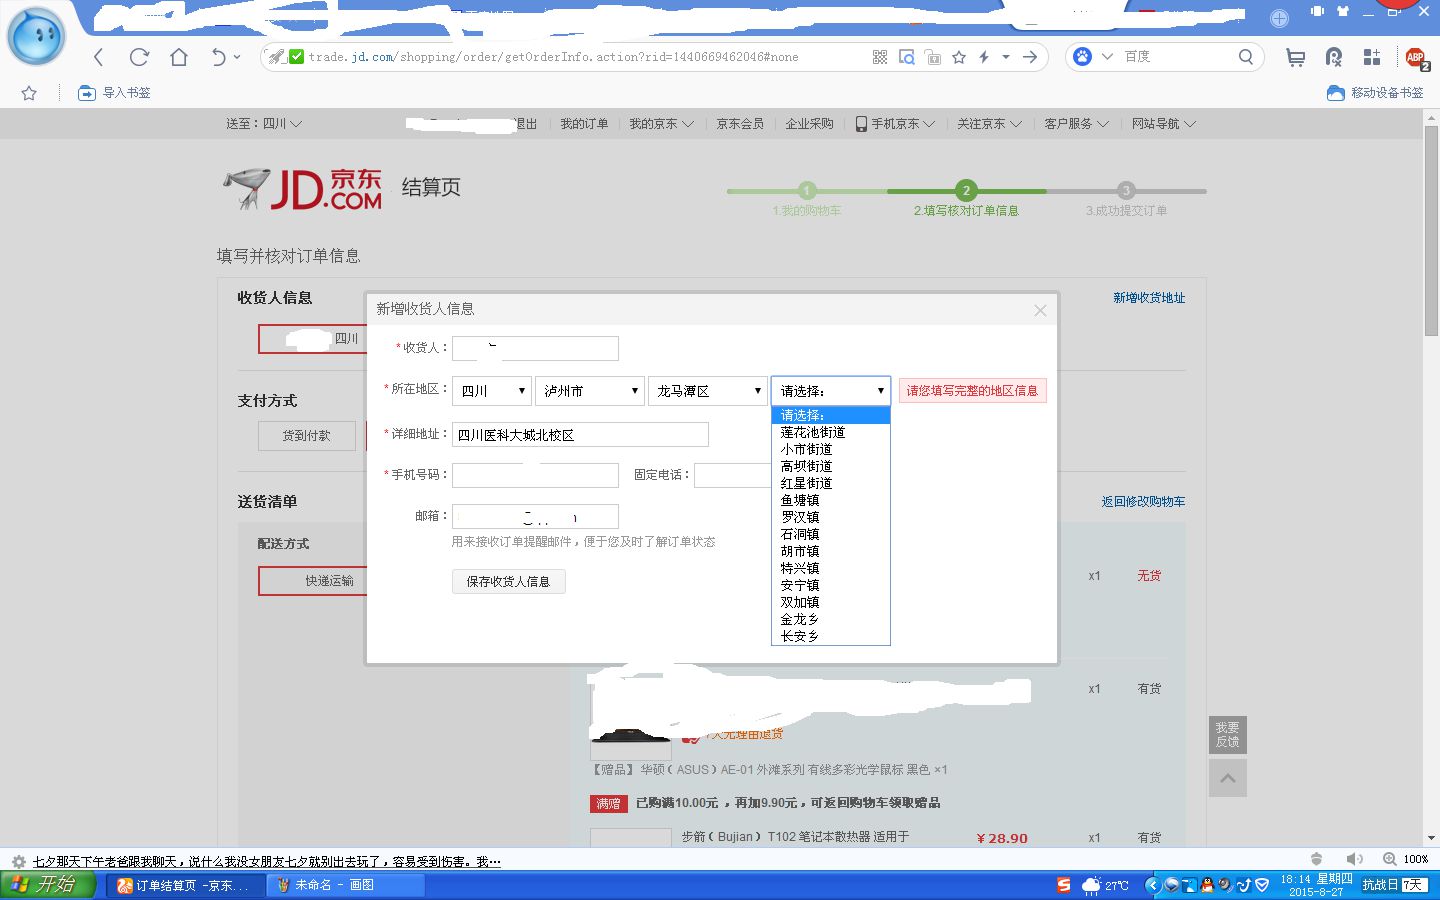This screenshot has width=1440, height=900.
Task: Open new tab with plus icon
Action: tap(1279, 18)
